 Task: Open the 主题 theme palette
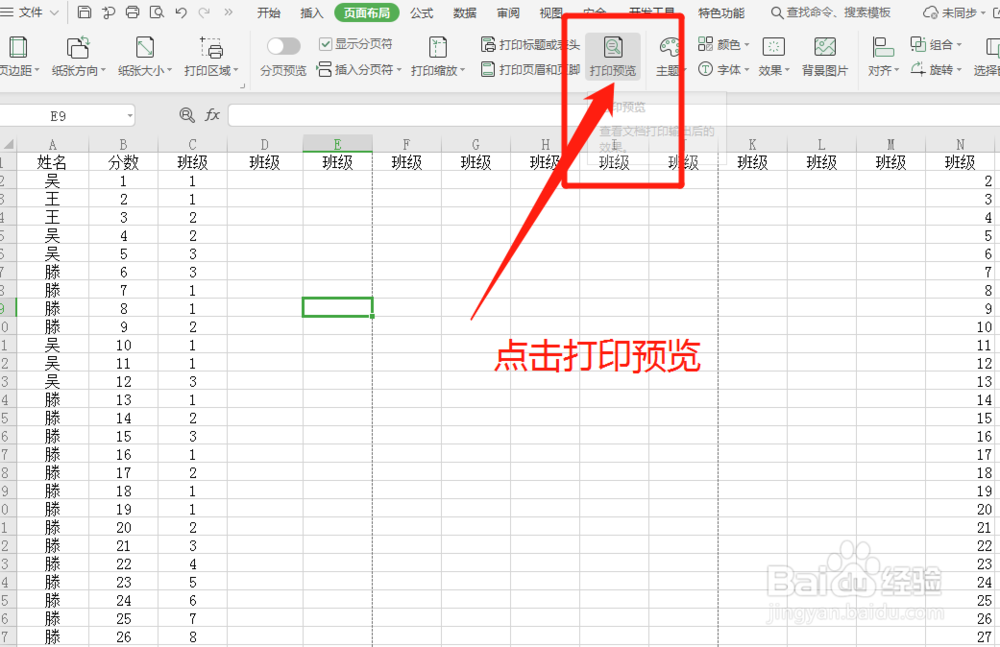pyautogui.click(x=670, y=57)
